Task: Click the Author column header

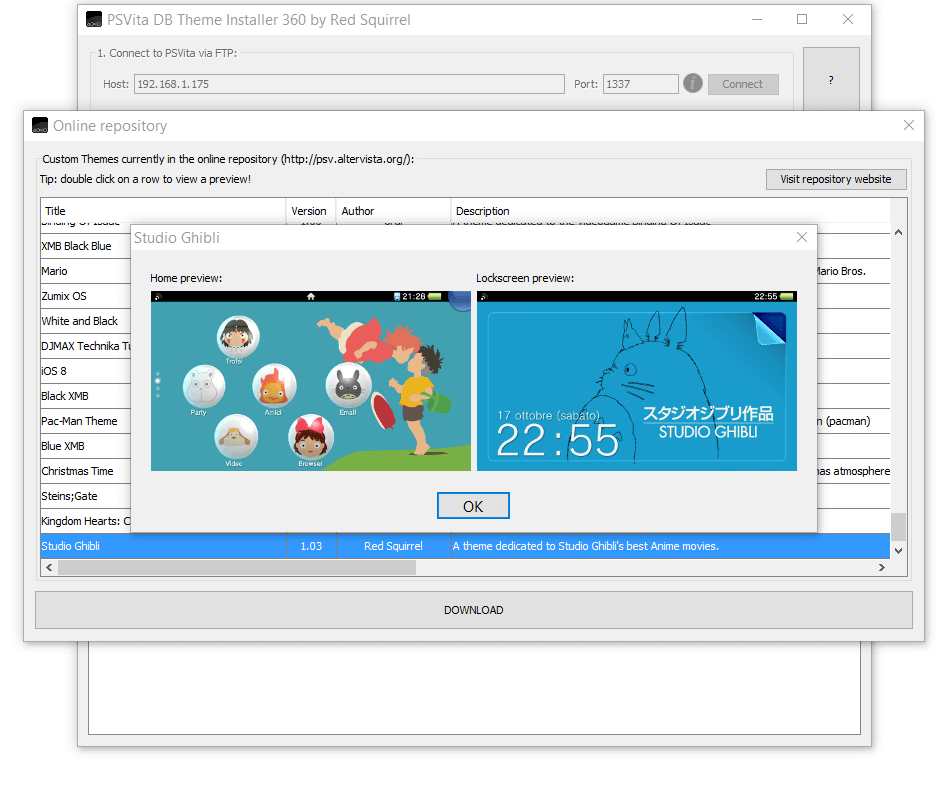Action: point(392,211)
